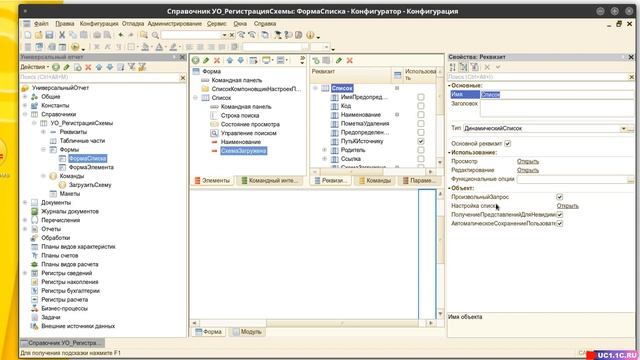640x360 pixels.
Task: Click the properties panel search field
Action: [538, 77]
